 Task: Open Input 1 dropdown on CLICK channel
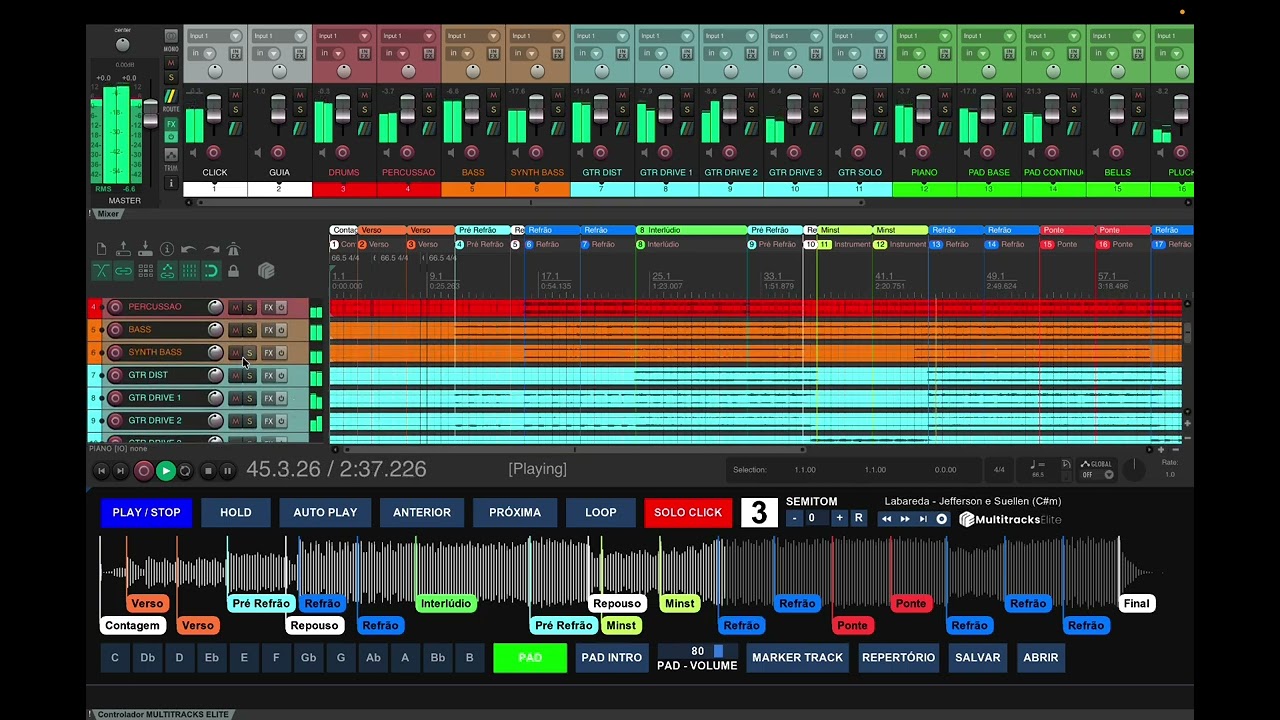215,36
